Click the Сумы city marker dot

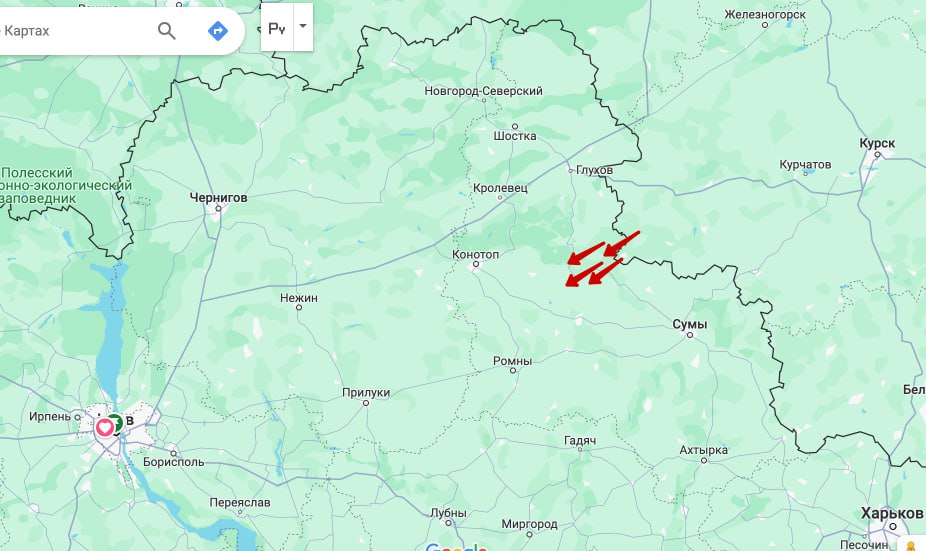(x=689, y=335)
